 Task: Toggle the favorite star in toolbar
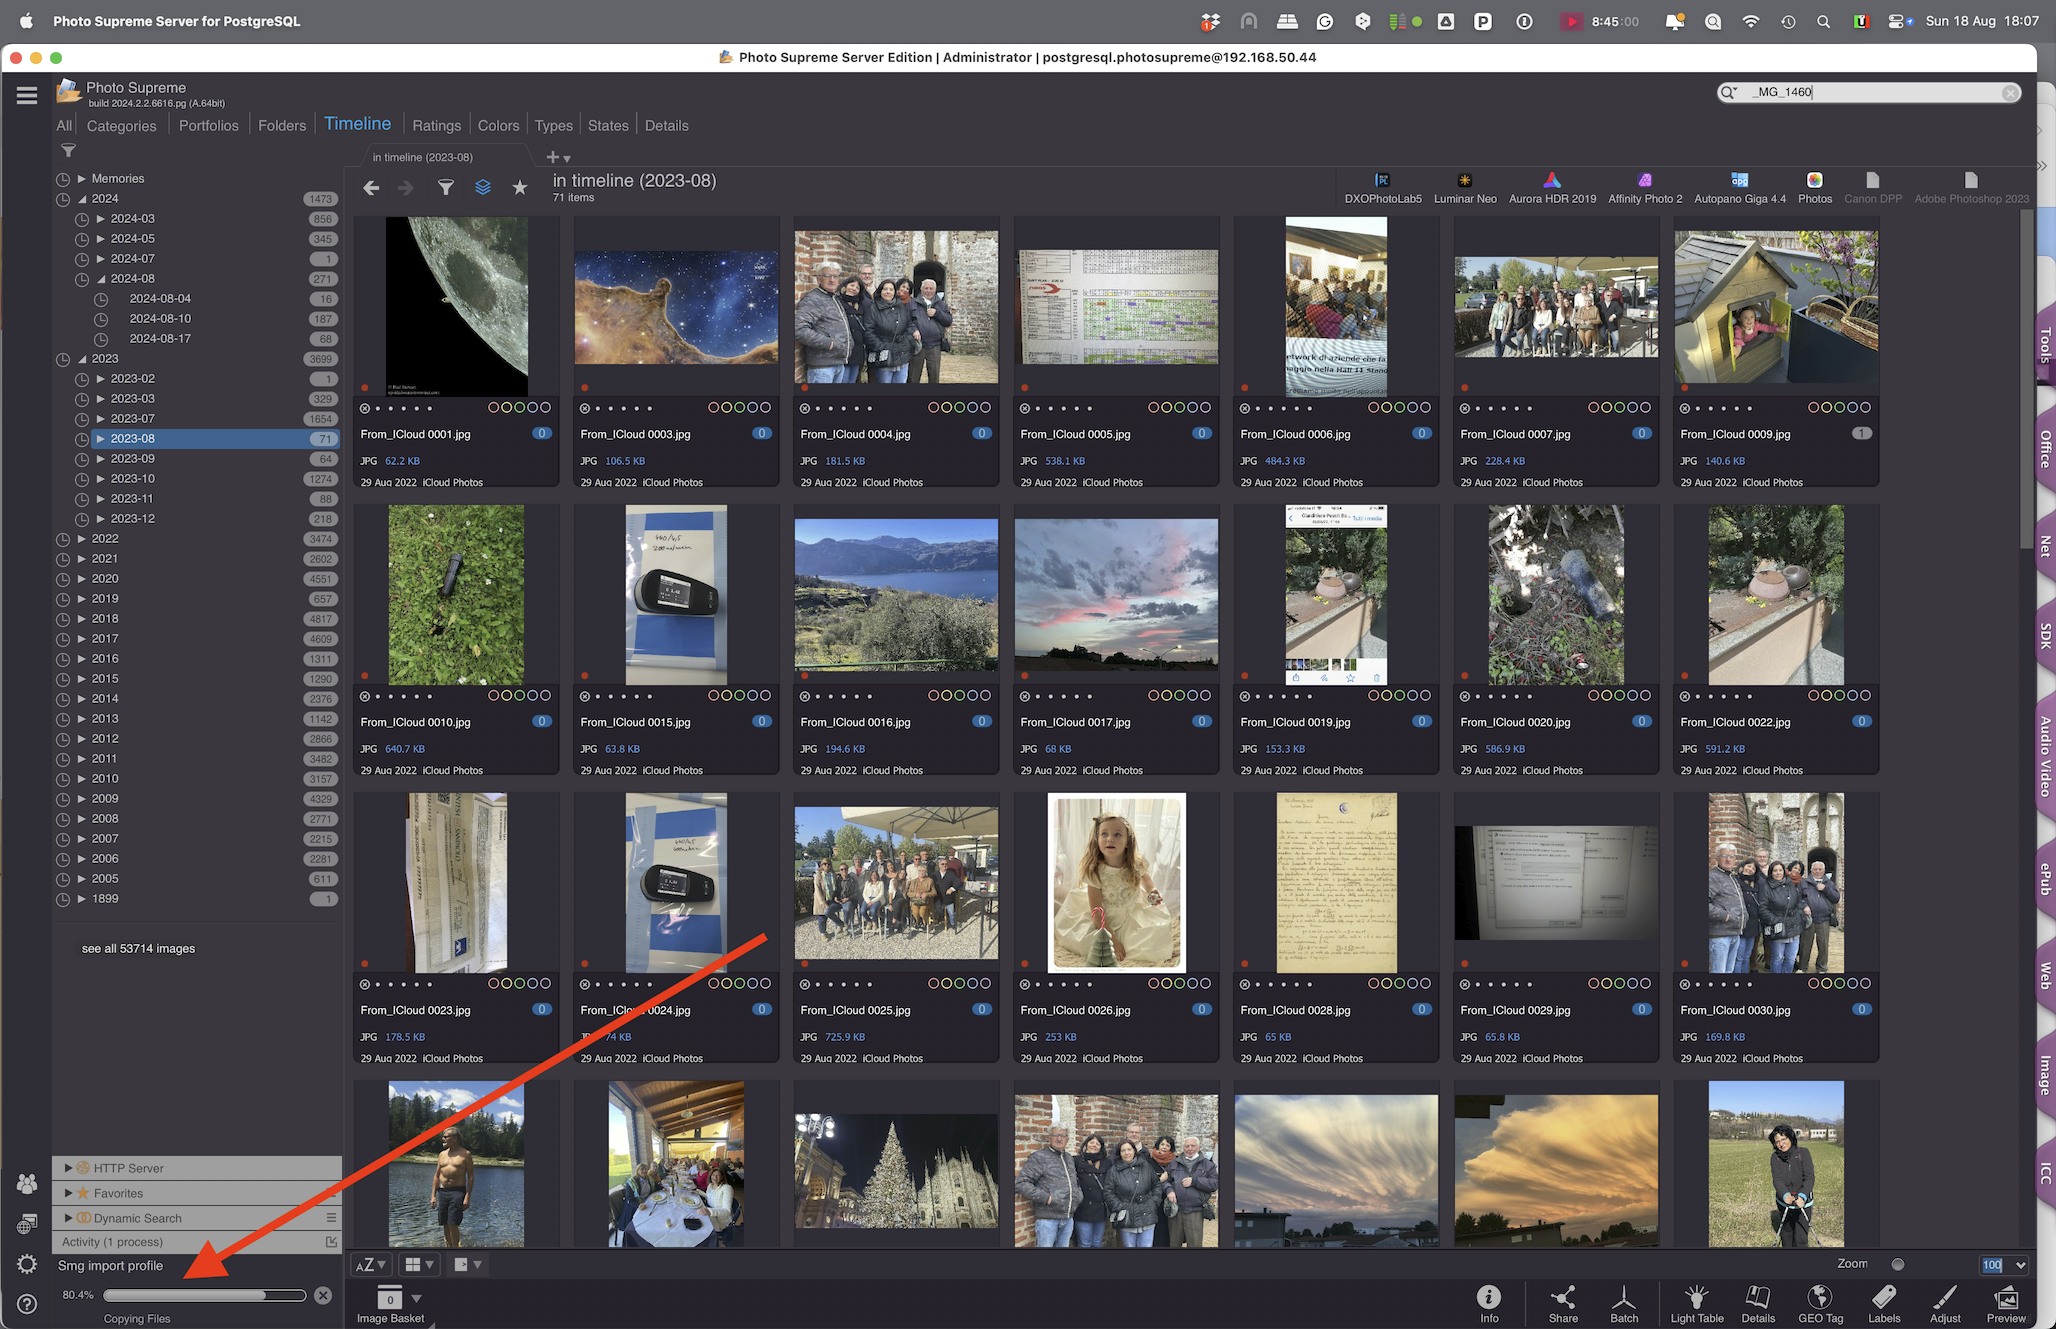pos(520,188)
